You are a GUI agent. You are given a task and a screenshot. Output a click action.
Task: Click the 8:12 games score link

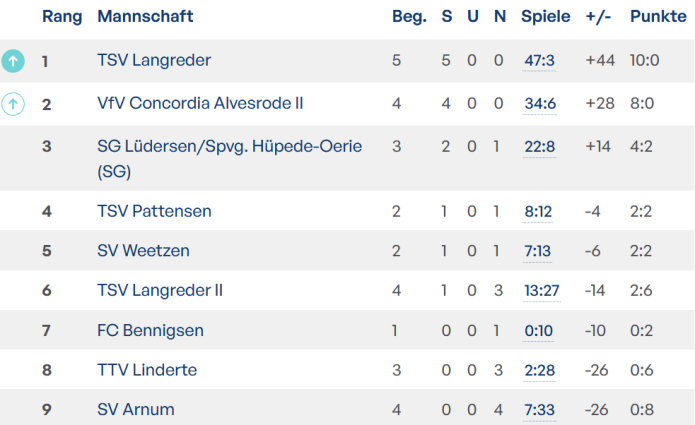tap(538, 211)
